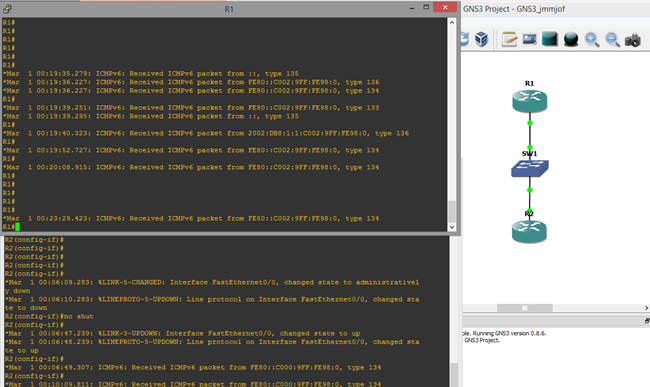
Task: Select the Draw ellipse tool
Action: pos(571,39)
